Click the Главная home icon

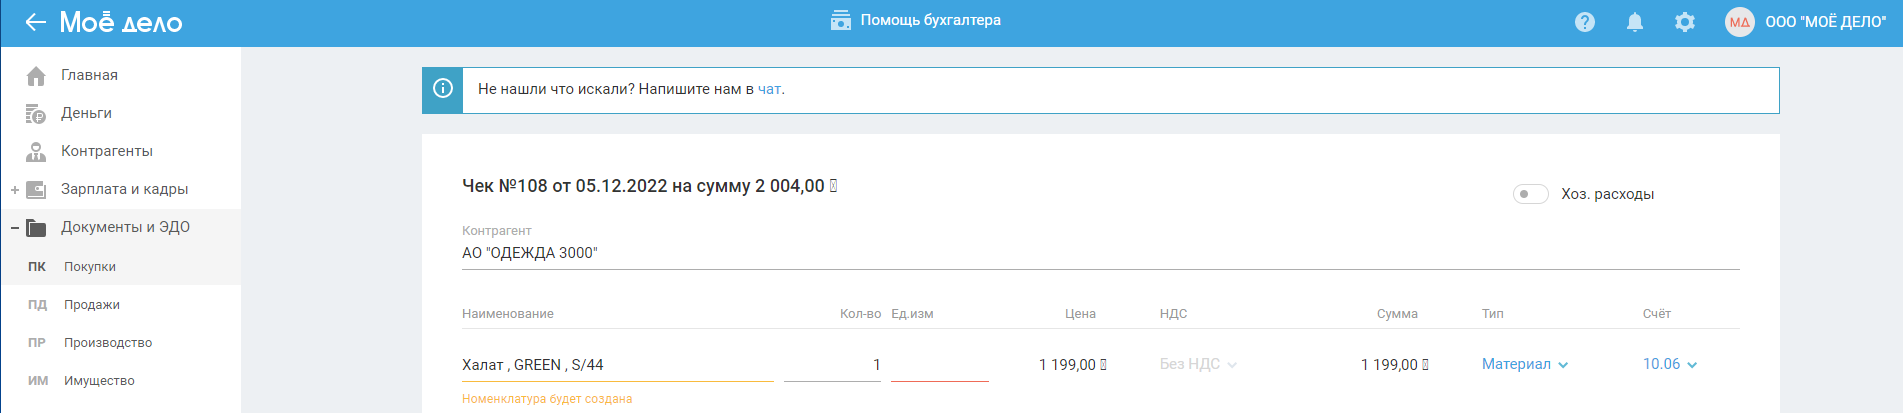36,76
